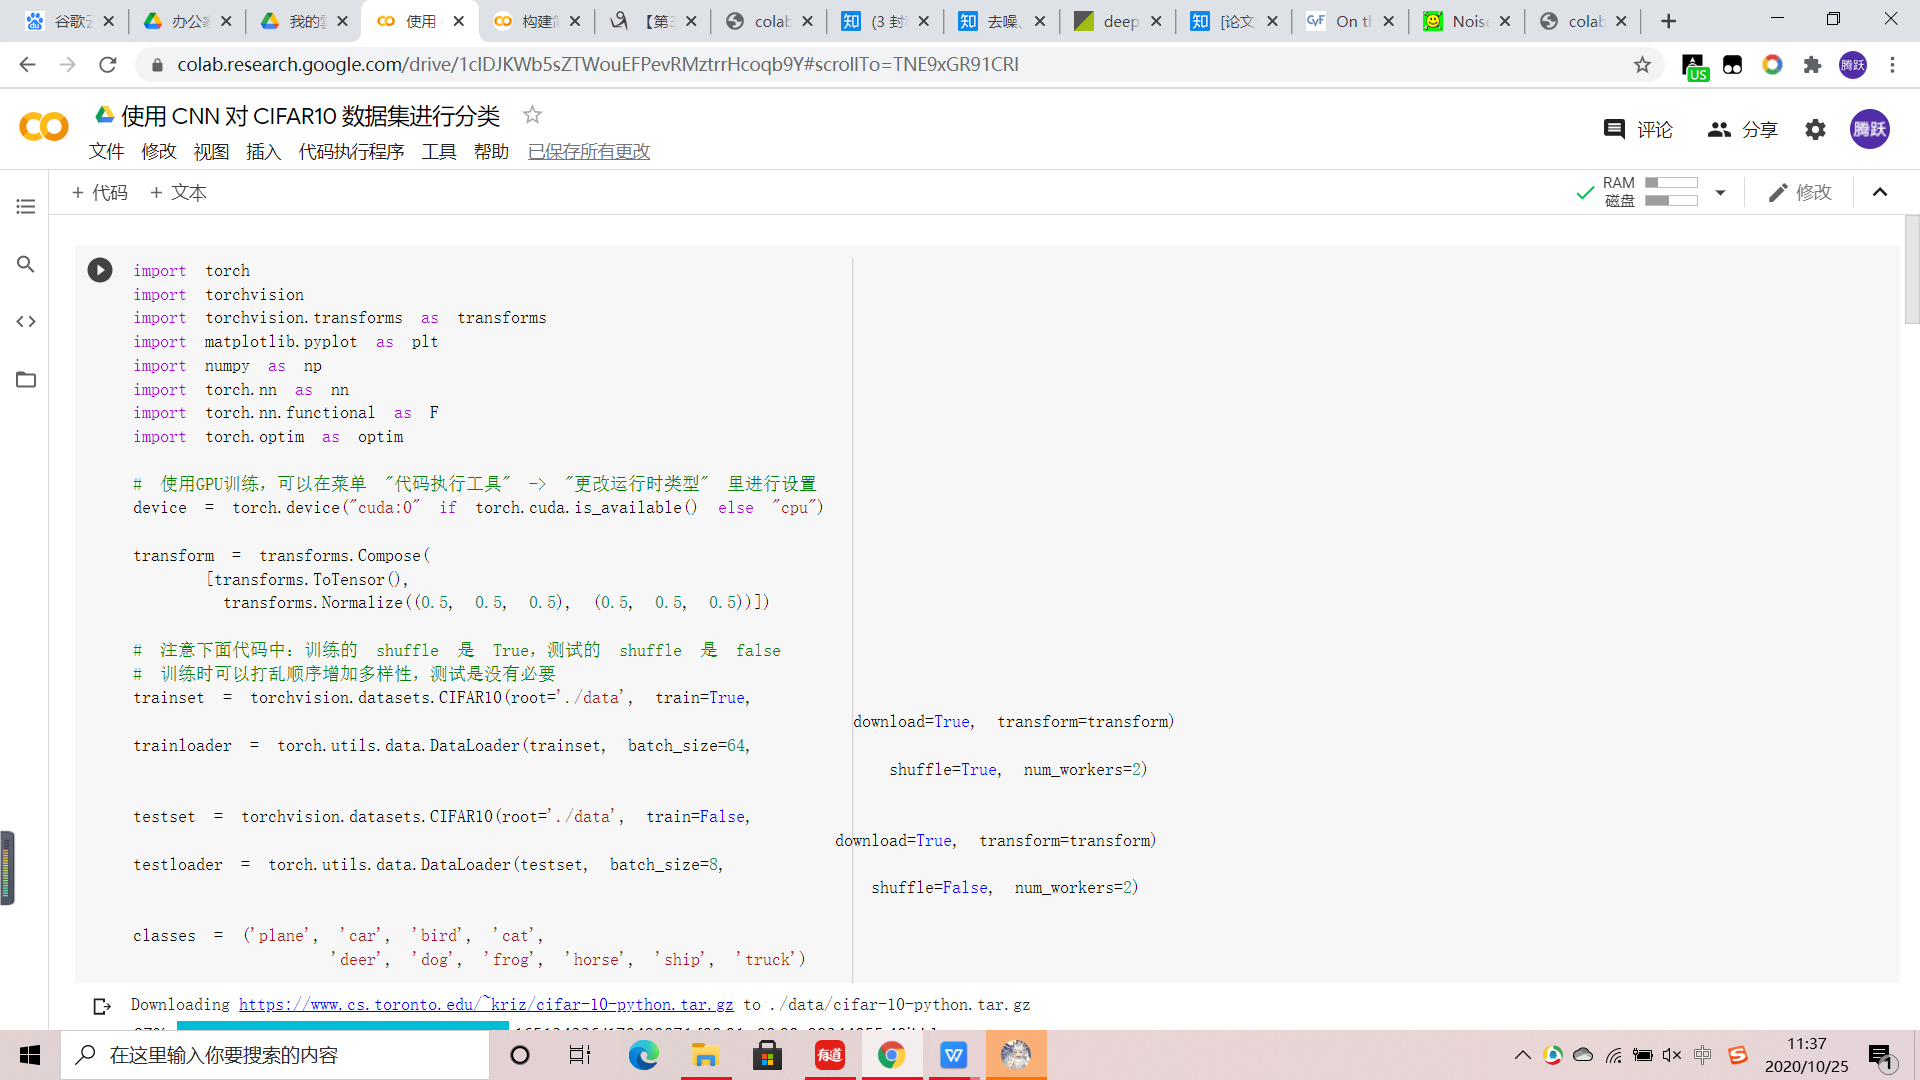Star this notebook next to title
This screenshot has width=1920, height=1080.
(532, 116)
